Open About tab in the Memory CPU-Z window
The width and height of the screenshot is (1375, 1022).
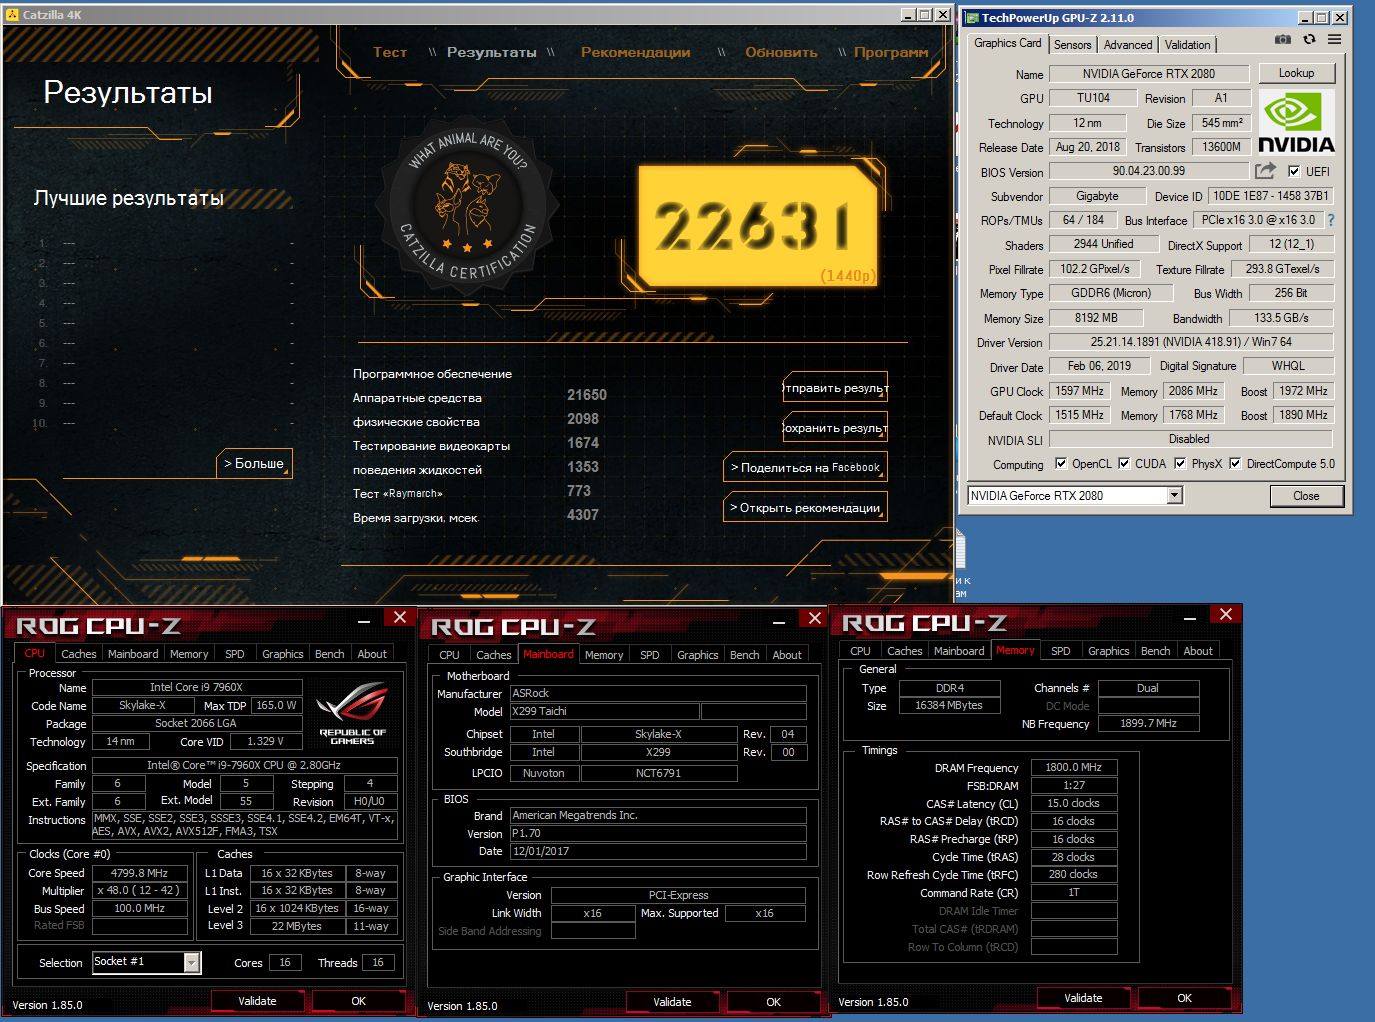coord(1198,651)
